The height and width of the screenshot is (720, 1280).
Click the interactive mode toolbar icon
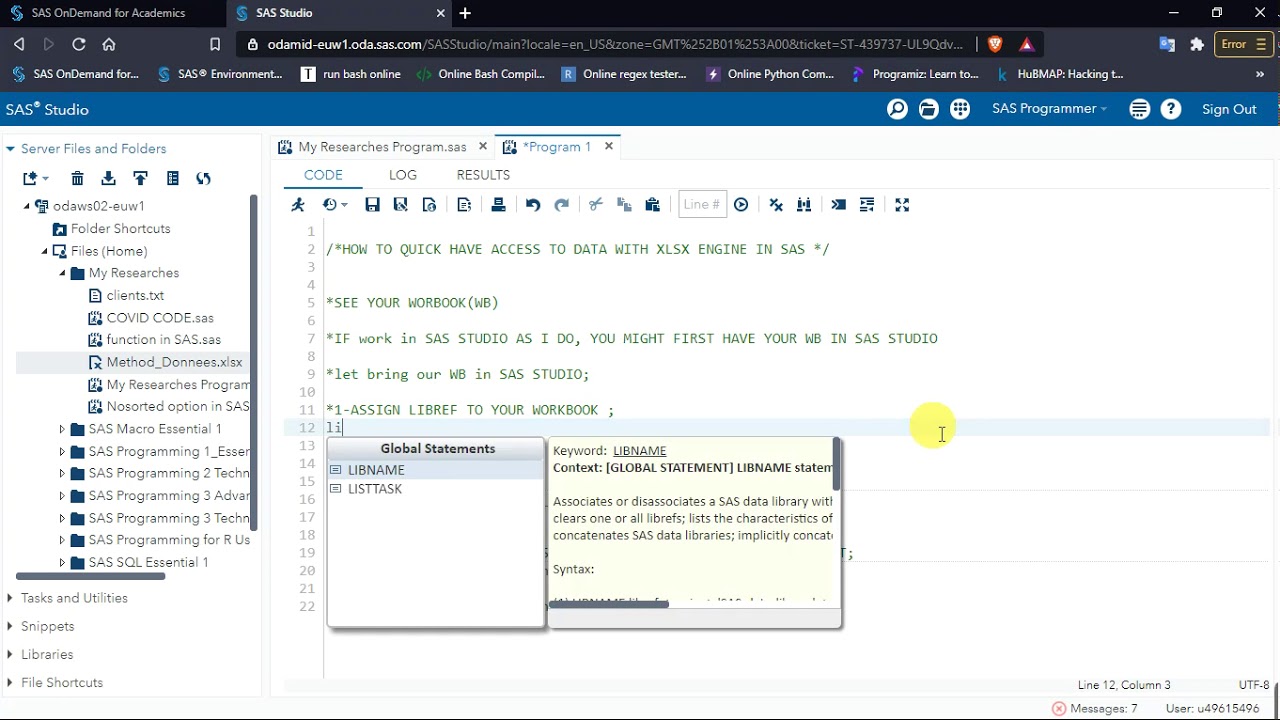point(839,205)
